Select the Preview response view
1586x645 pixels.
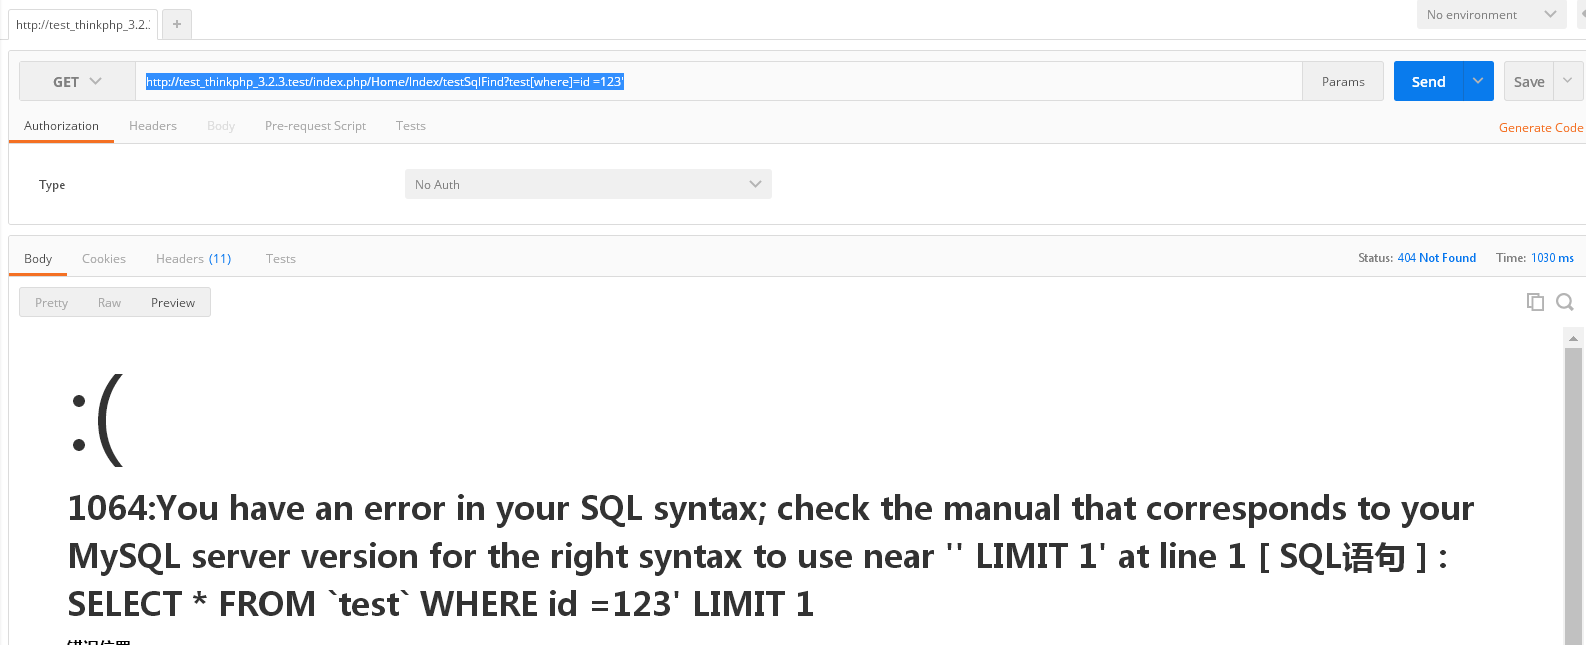[173, 303]
